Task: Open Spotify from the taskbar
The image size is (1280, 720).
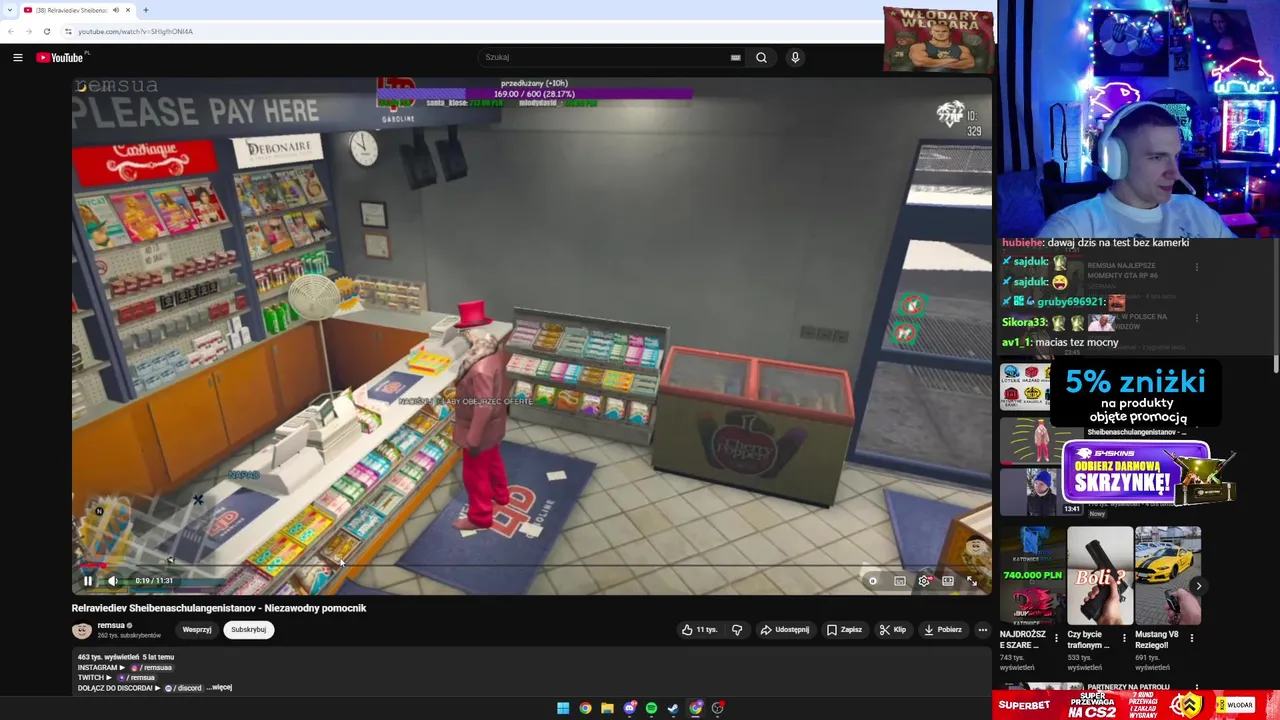Action: tap(652, 708)
